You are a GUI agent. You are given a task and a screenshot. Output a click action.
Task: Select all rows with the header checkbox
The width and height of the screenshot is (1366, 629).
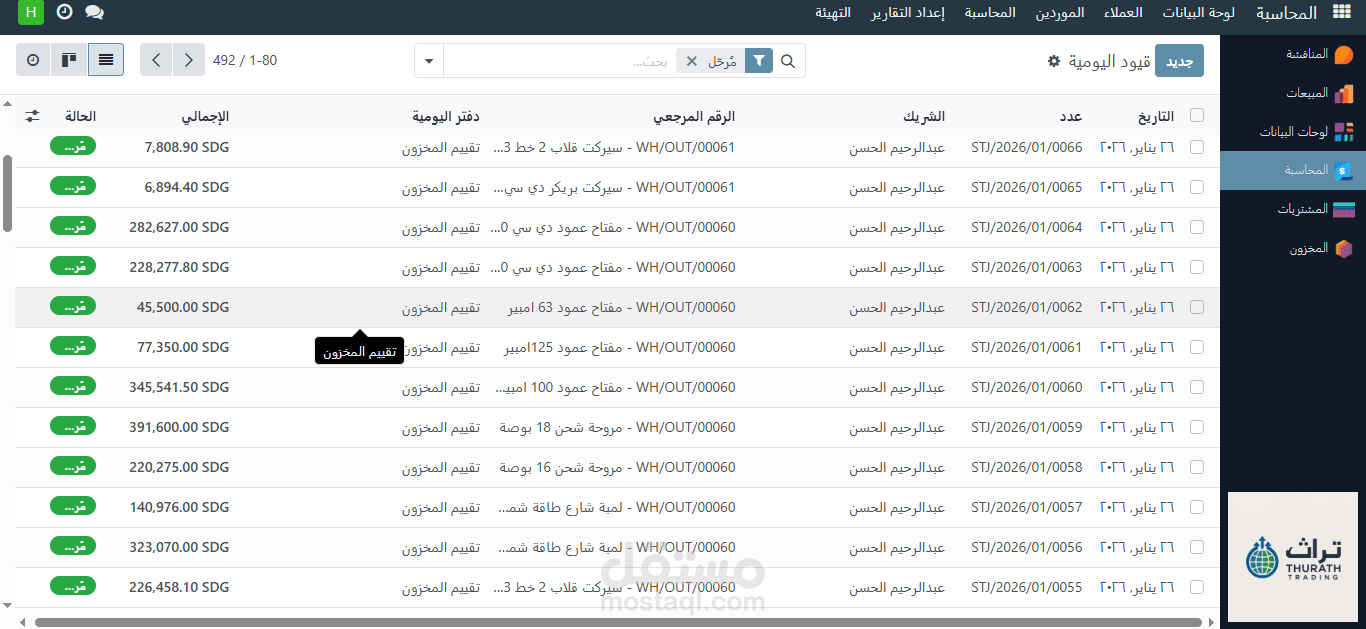(x=1197, y=115)
